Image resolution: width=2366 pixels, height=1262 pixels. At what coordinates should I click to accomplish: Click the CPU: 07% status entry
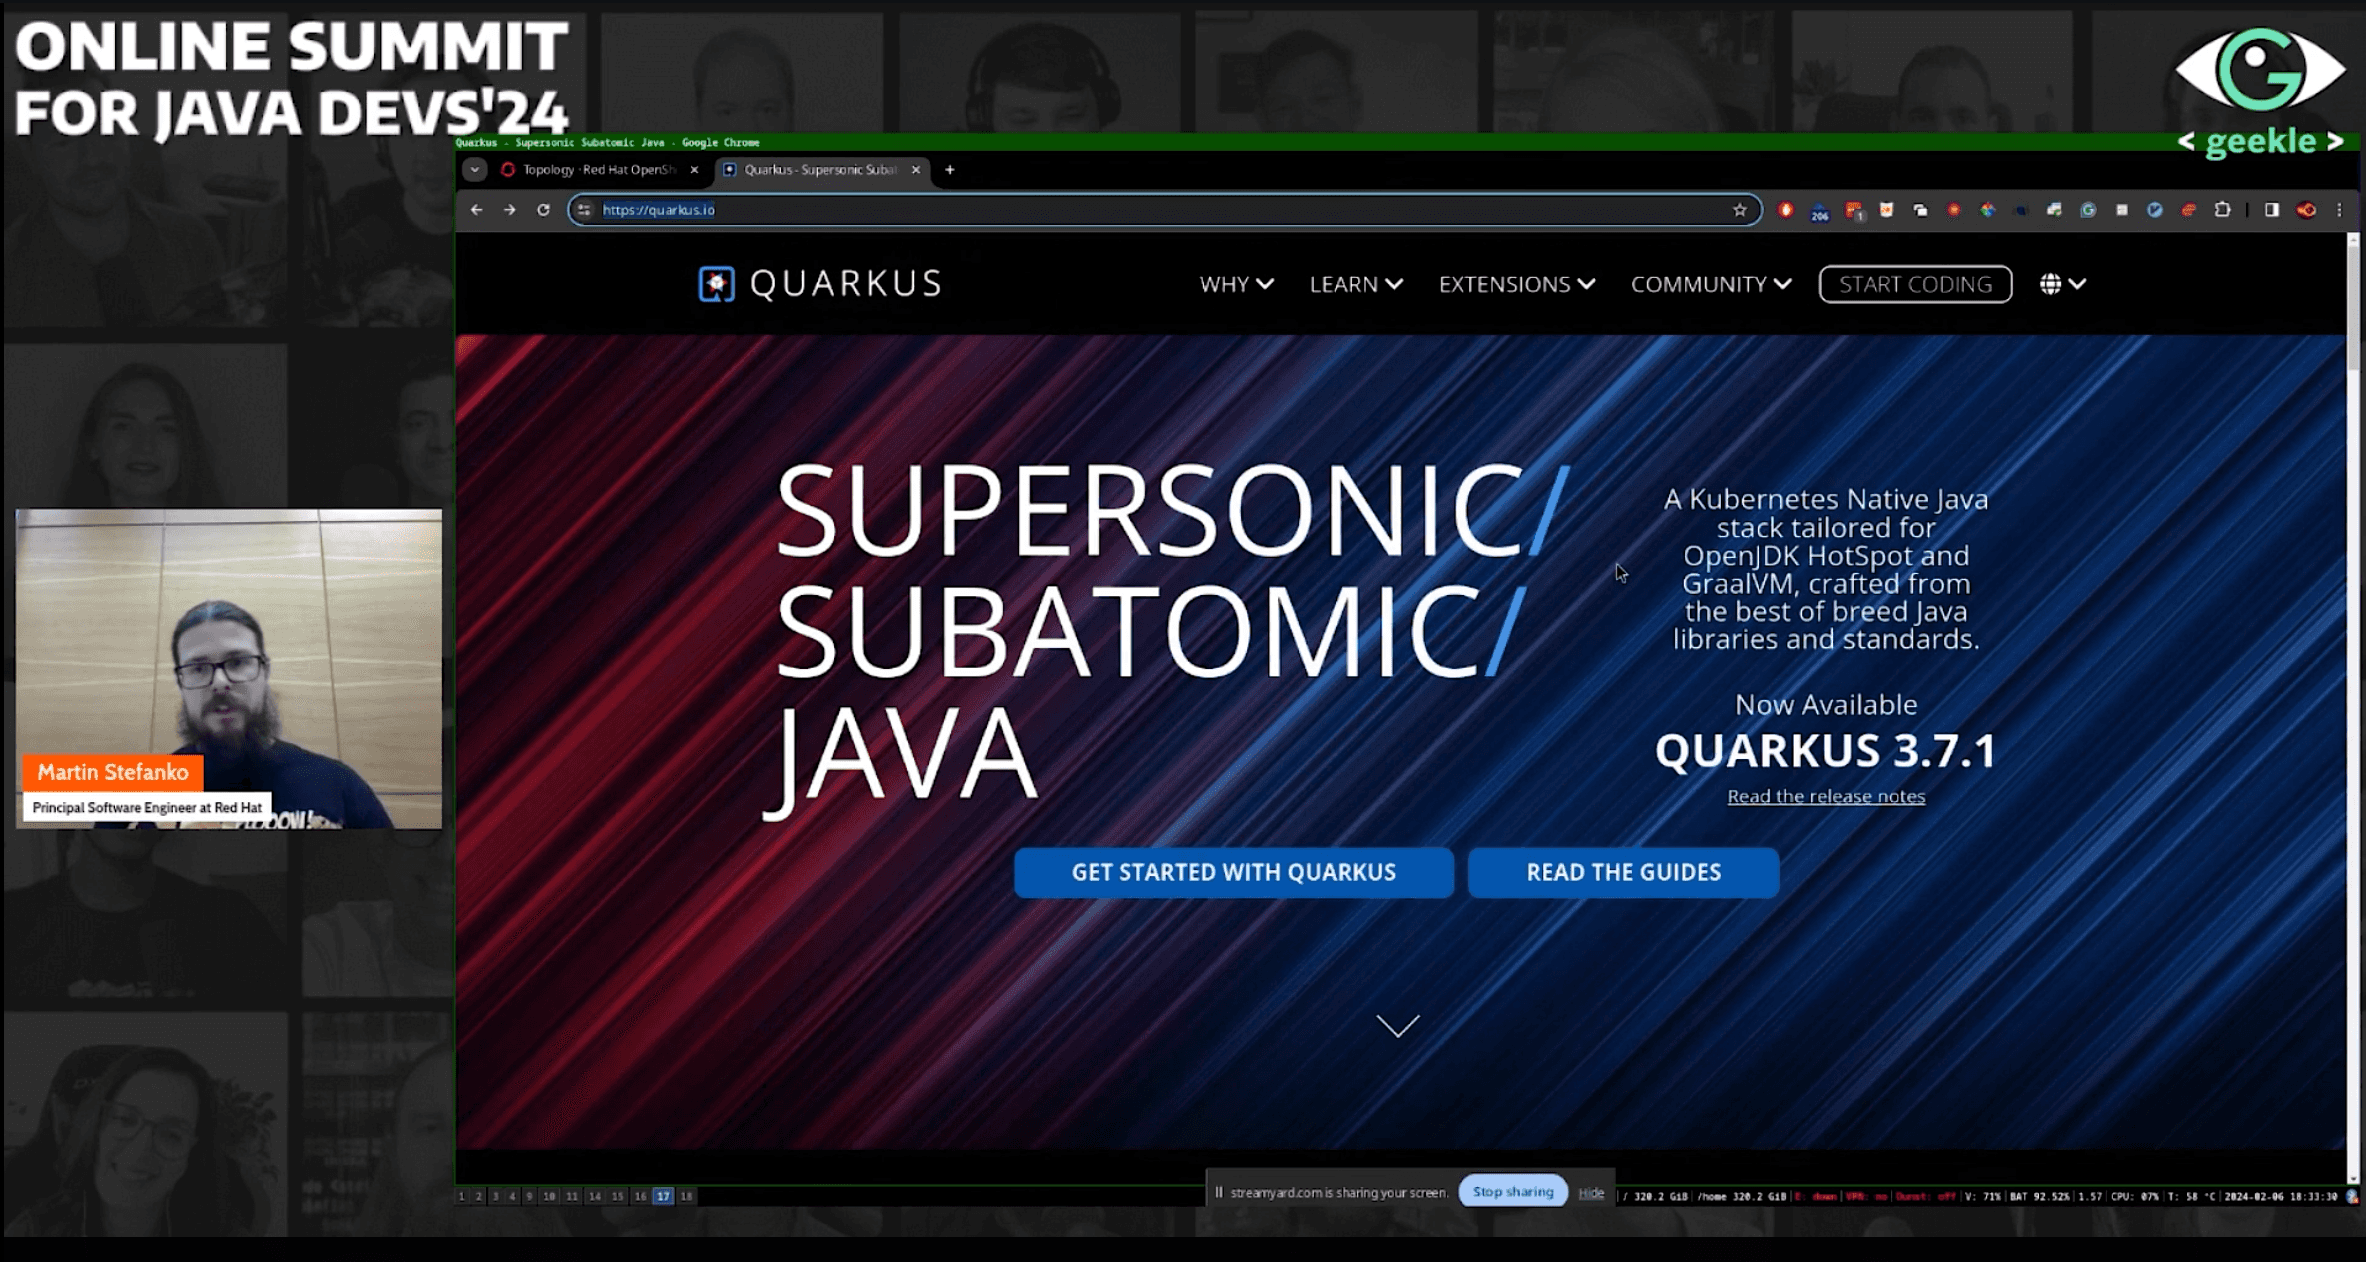(2135, 1196)
